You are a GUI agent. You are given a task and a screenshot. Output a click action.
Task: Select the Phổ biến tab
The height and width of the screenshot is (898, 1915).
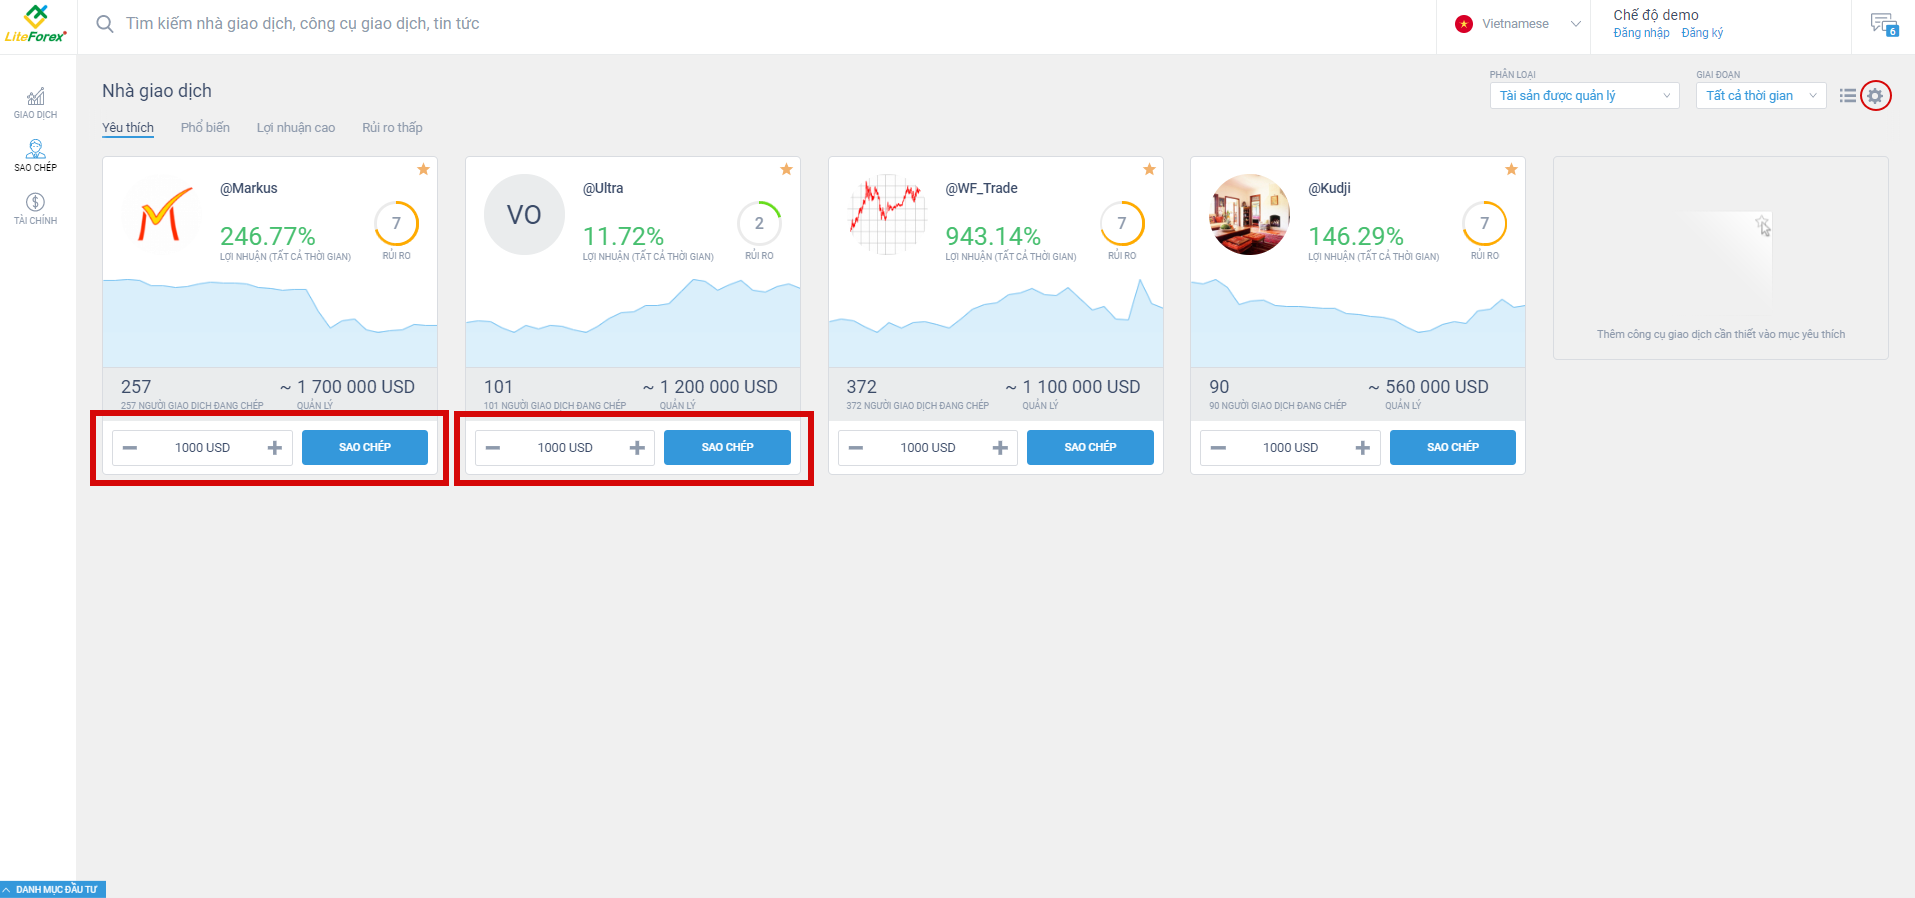(205, 128)
